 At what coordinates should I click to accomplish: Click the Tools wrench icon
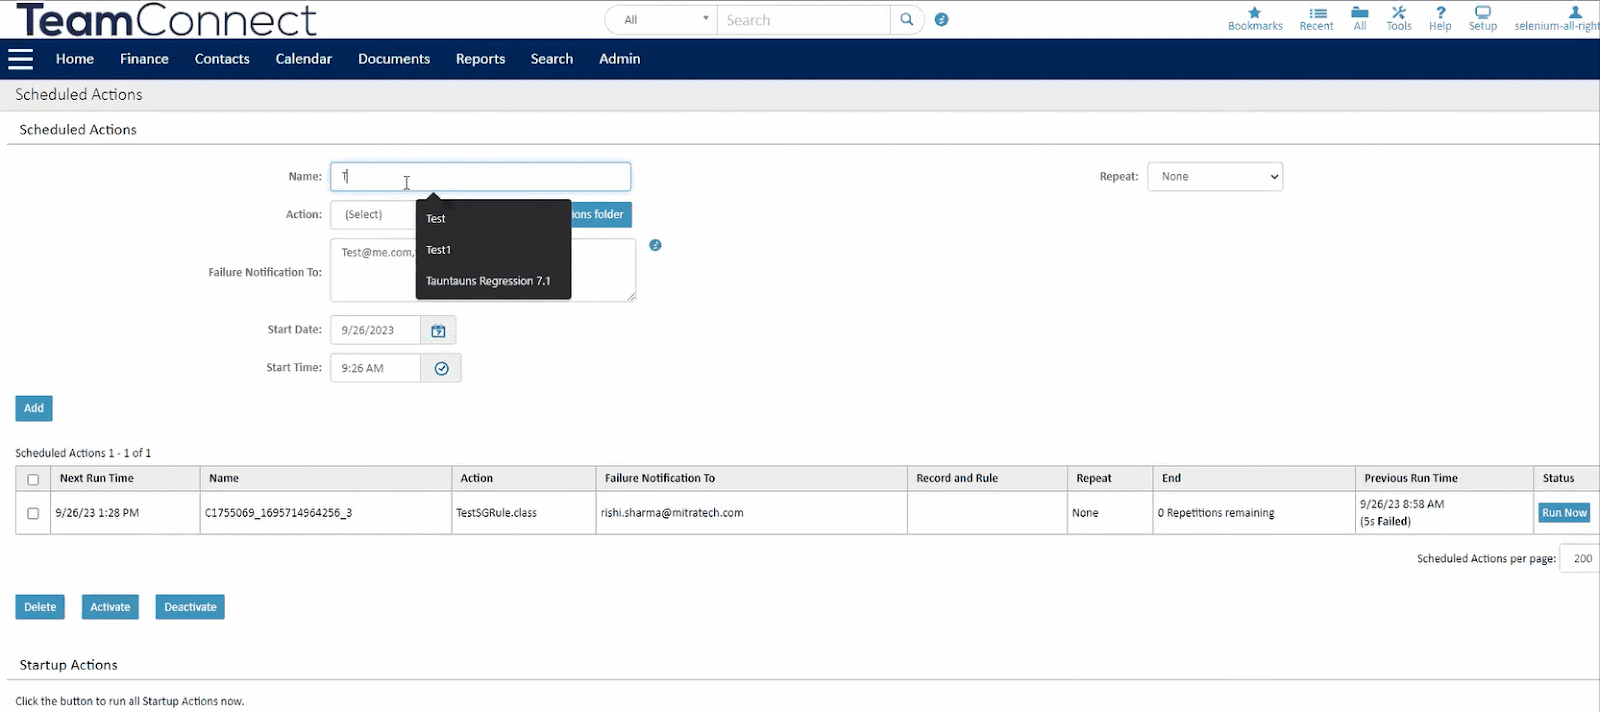(1398, 13)
